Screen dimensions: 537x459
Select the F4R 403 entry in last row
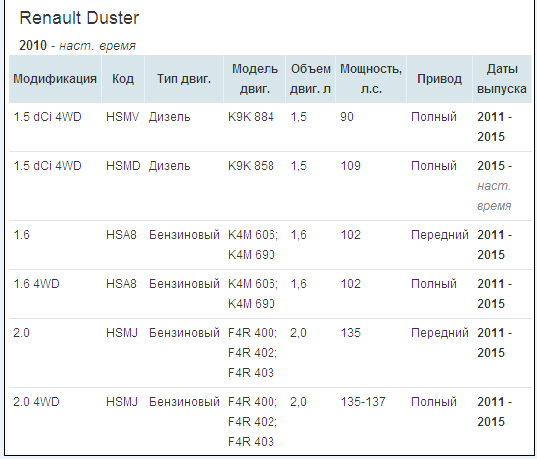[x=251, y=441]
